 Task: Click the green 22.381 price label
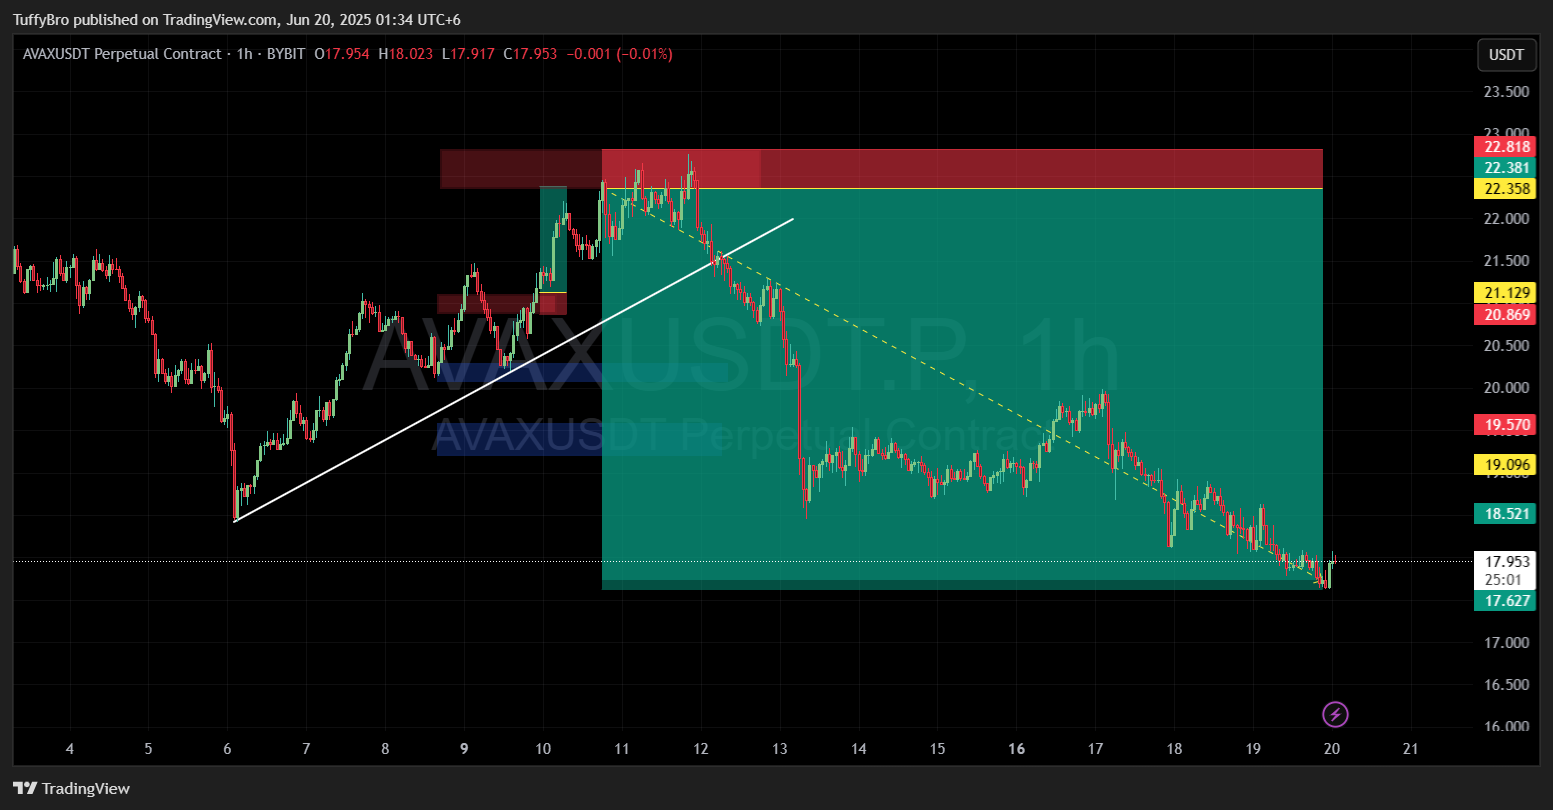coord(1507,167)
